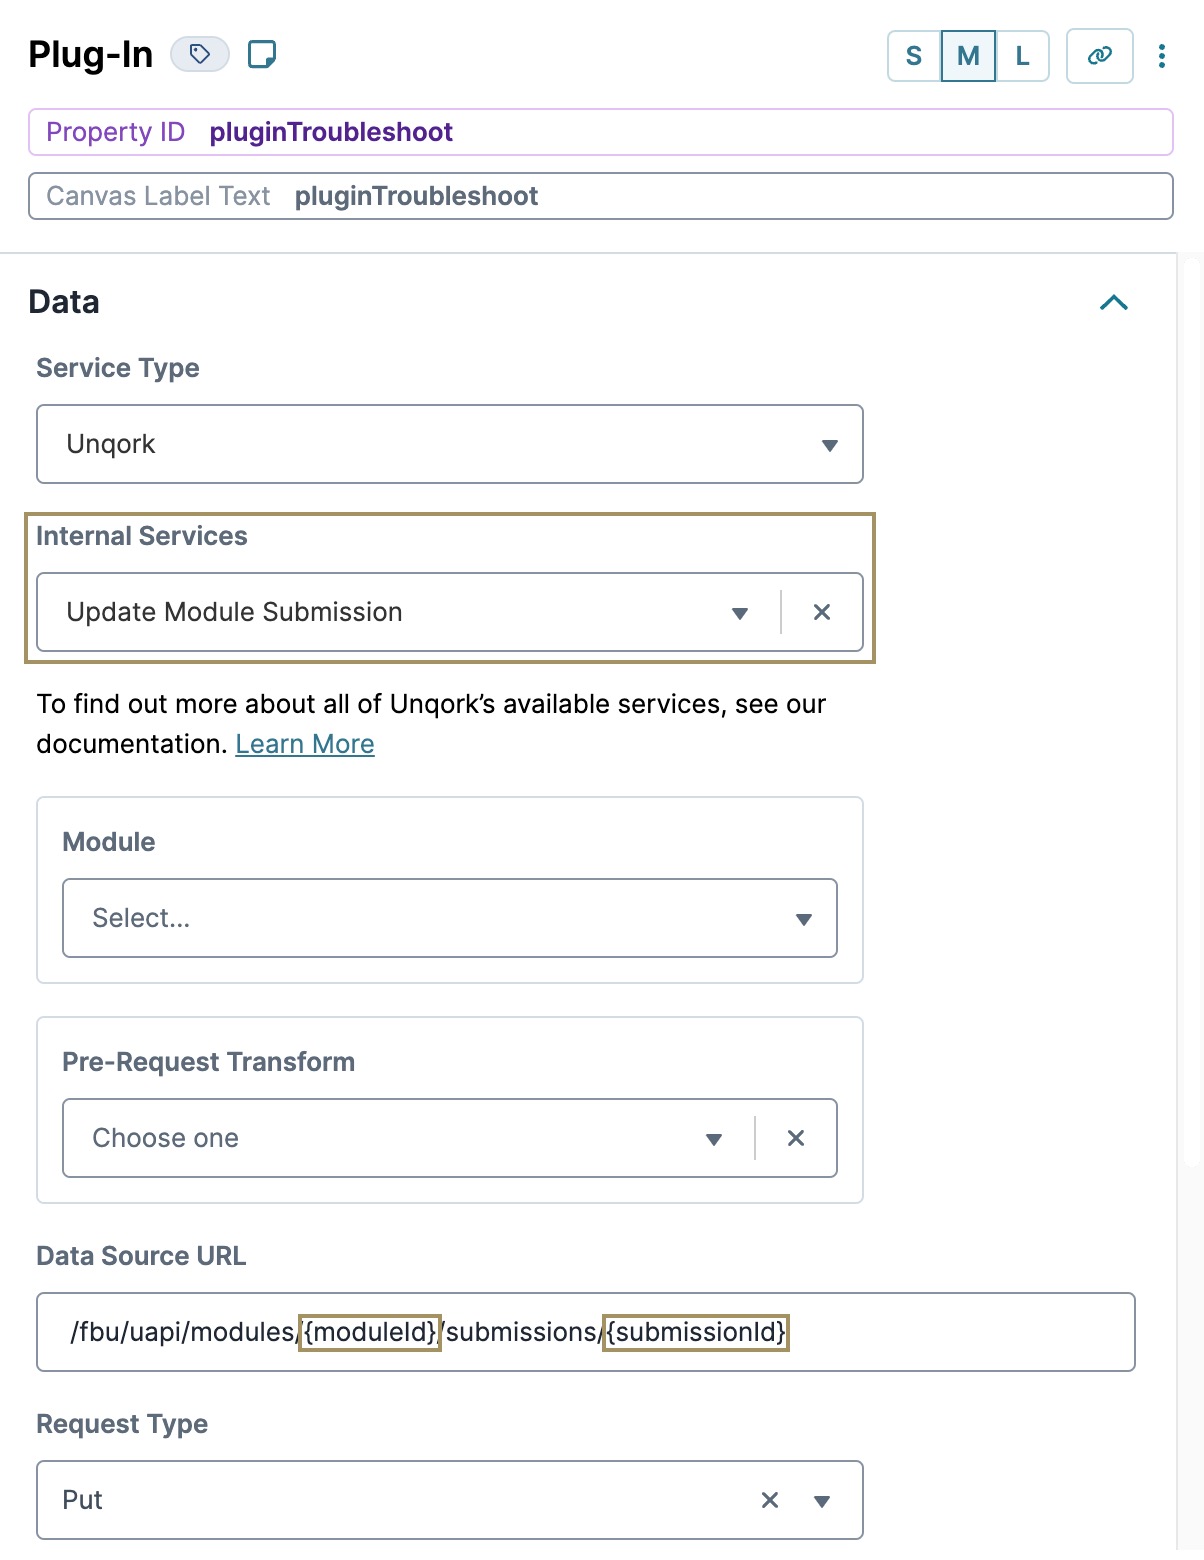Collapse the Data section chevron

pos(1114,302)
